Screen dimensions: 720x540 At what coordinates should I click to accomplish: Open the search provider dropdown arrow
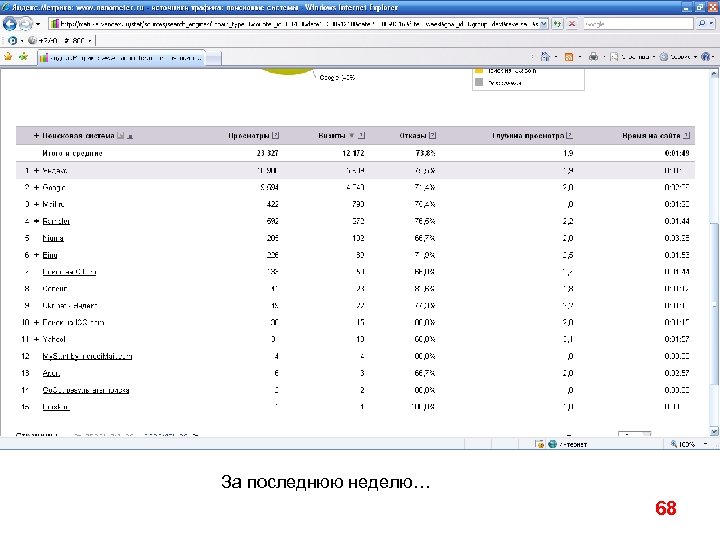click(712, 24)
